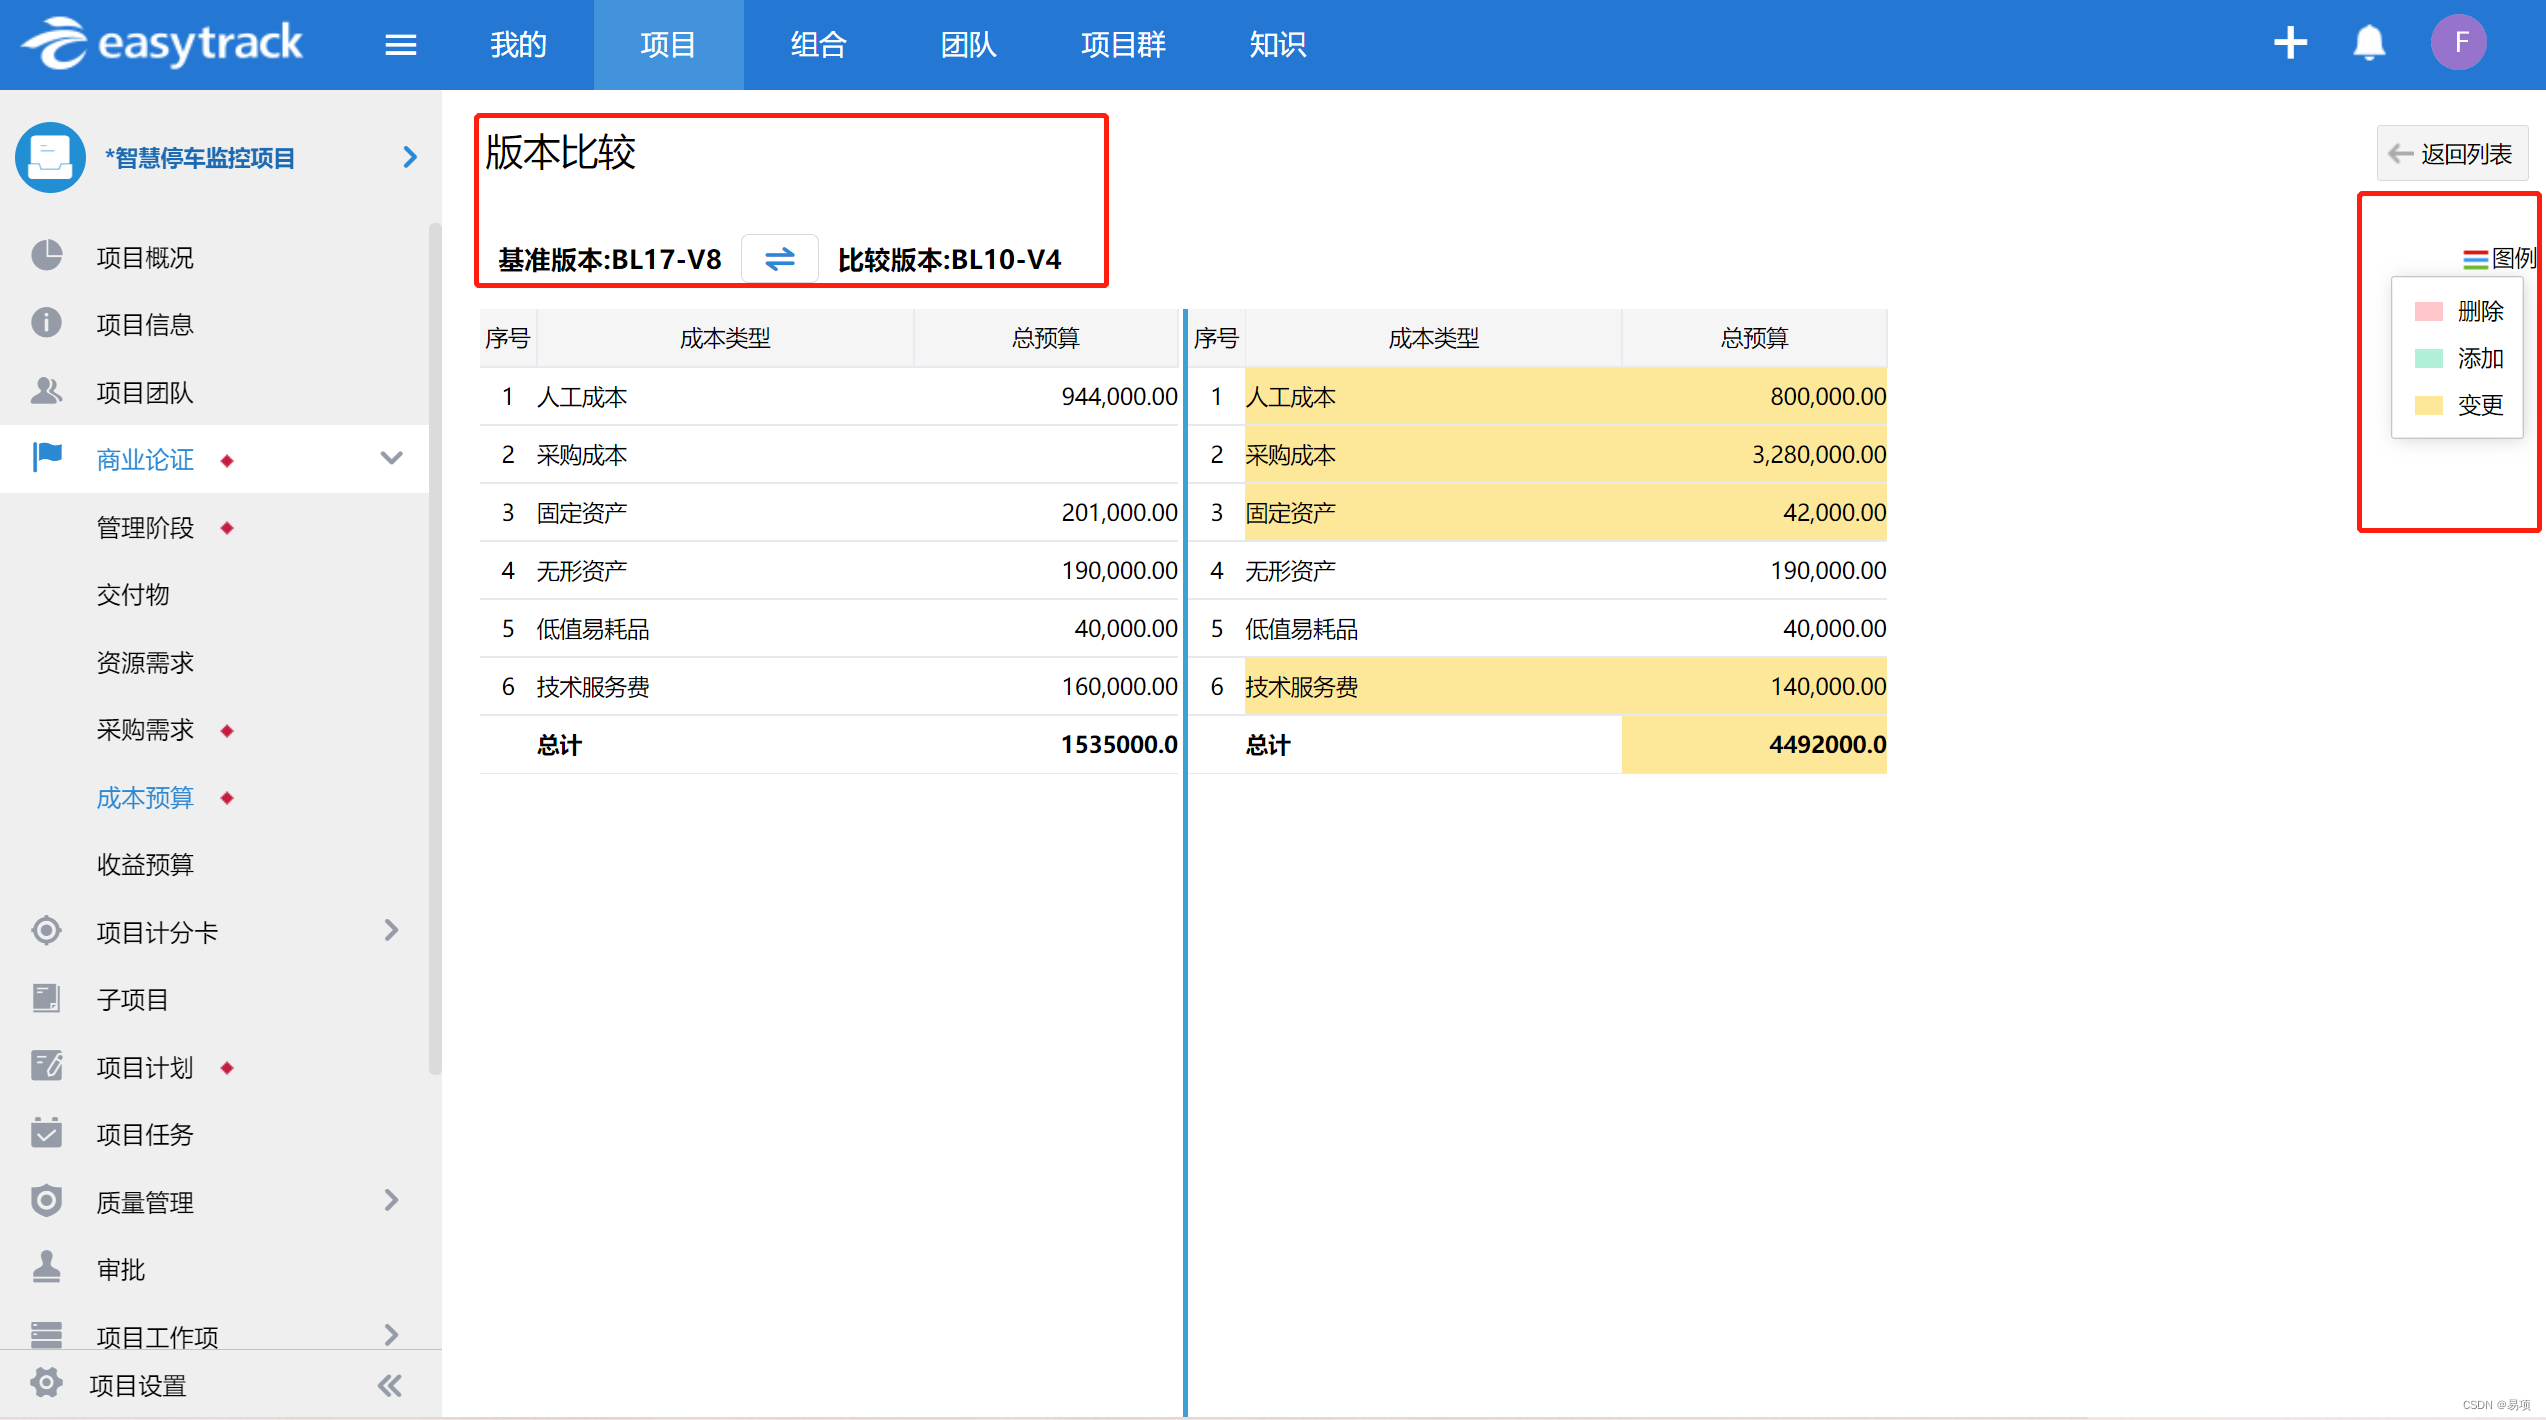Expand project switcher next to 智慧停车监控项目
This screenshot has height=1420, width=2546.
(x=409, y=157)
